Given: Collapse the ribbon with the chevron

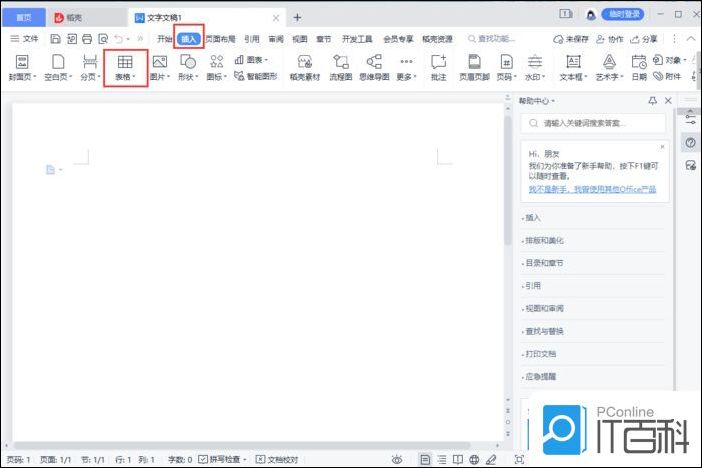Looking at the screenshot, I should pos(692,39).
